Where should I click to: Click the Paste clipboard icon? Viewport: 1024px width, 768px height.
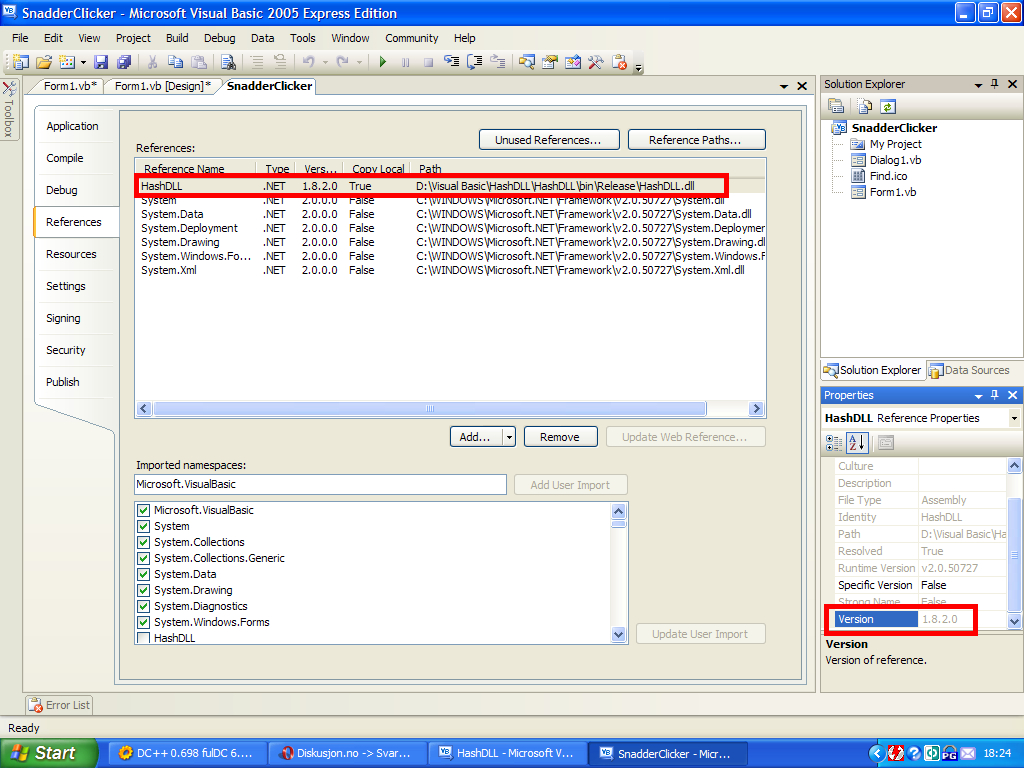pyautogui.click(x=199, y=62)
